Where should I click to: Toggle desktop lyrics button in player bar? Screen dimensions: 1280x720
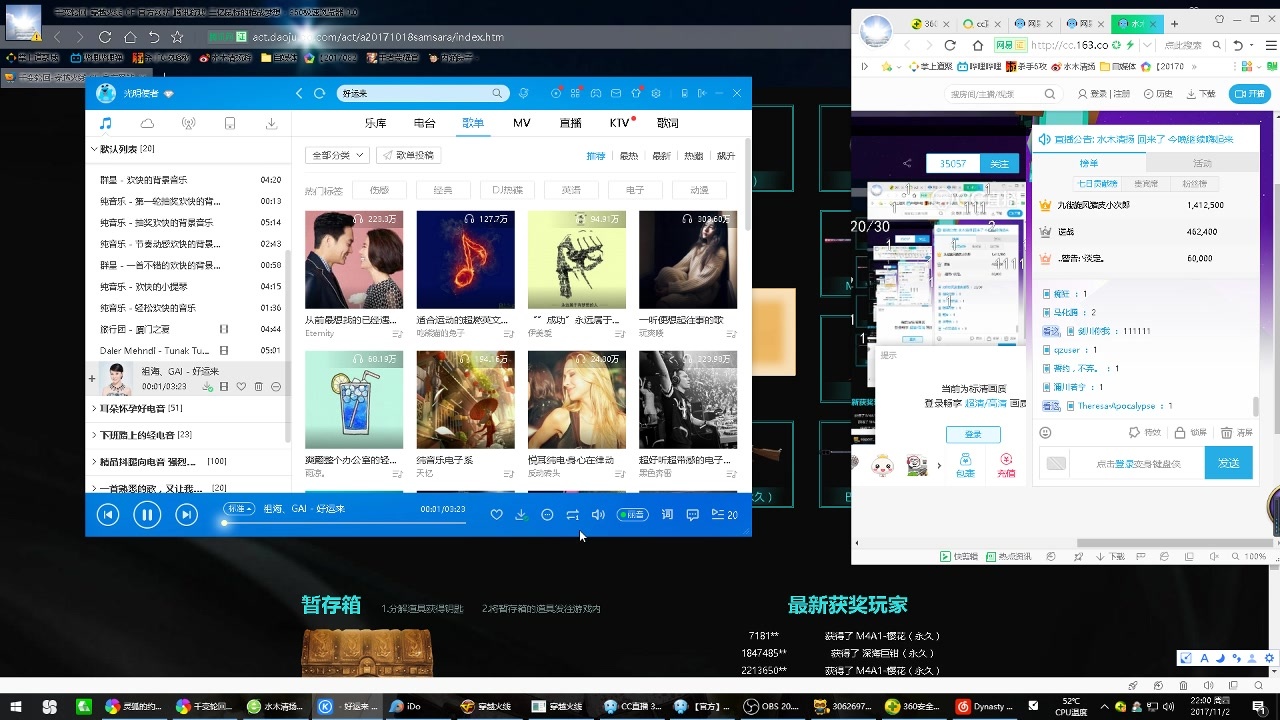[x=667, y=514]
